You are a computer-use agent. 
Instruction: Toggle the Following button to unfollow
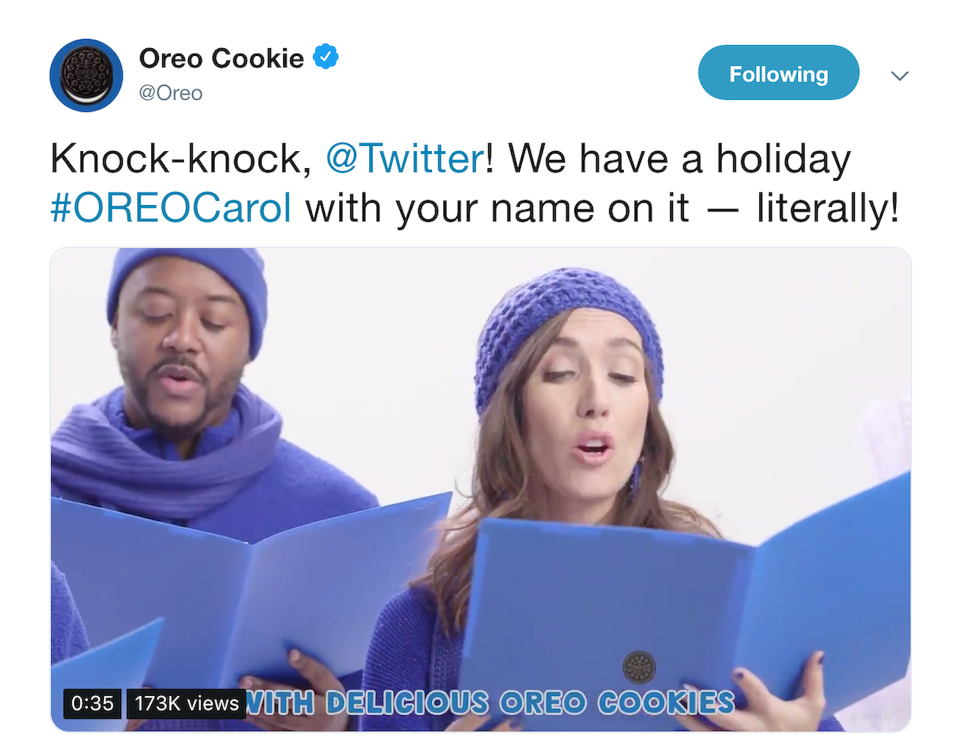pos(778,73)
